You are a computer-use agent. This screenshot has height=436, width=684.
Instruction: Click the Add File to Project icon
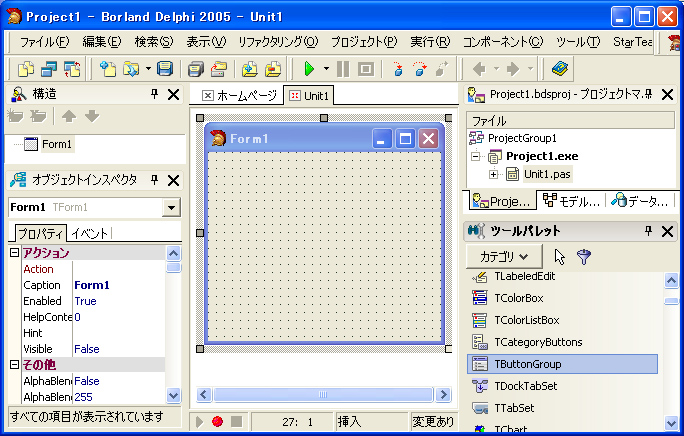click(250, 69)
